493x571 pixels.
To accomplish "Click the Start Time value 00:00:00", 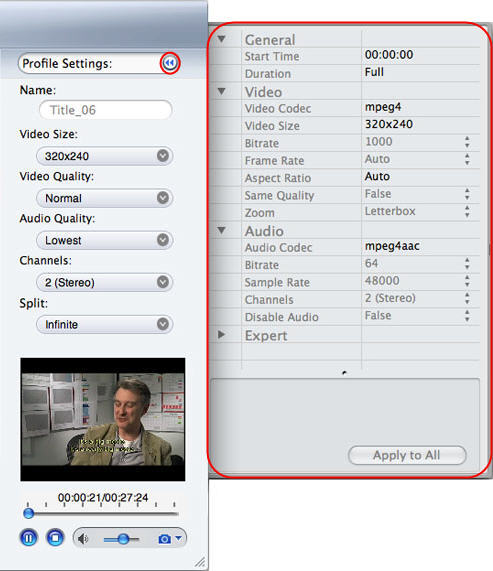I will point(389,55).
